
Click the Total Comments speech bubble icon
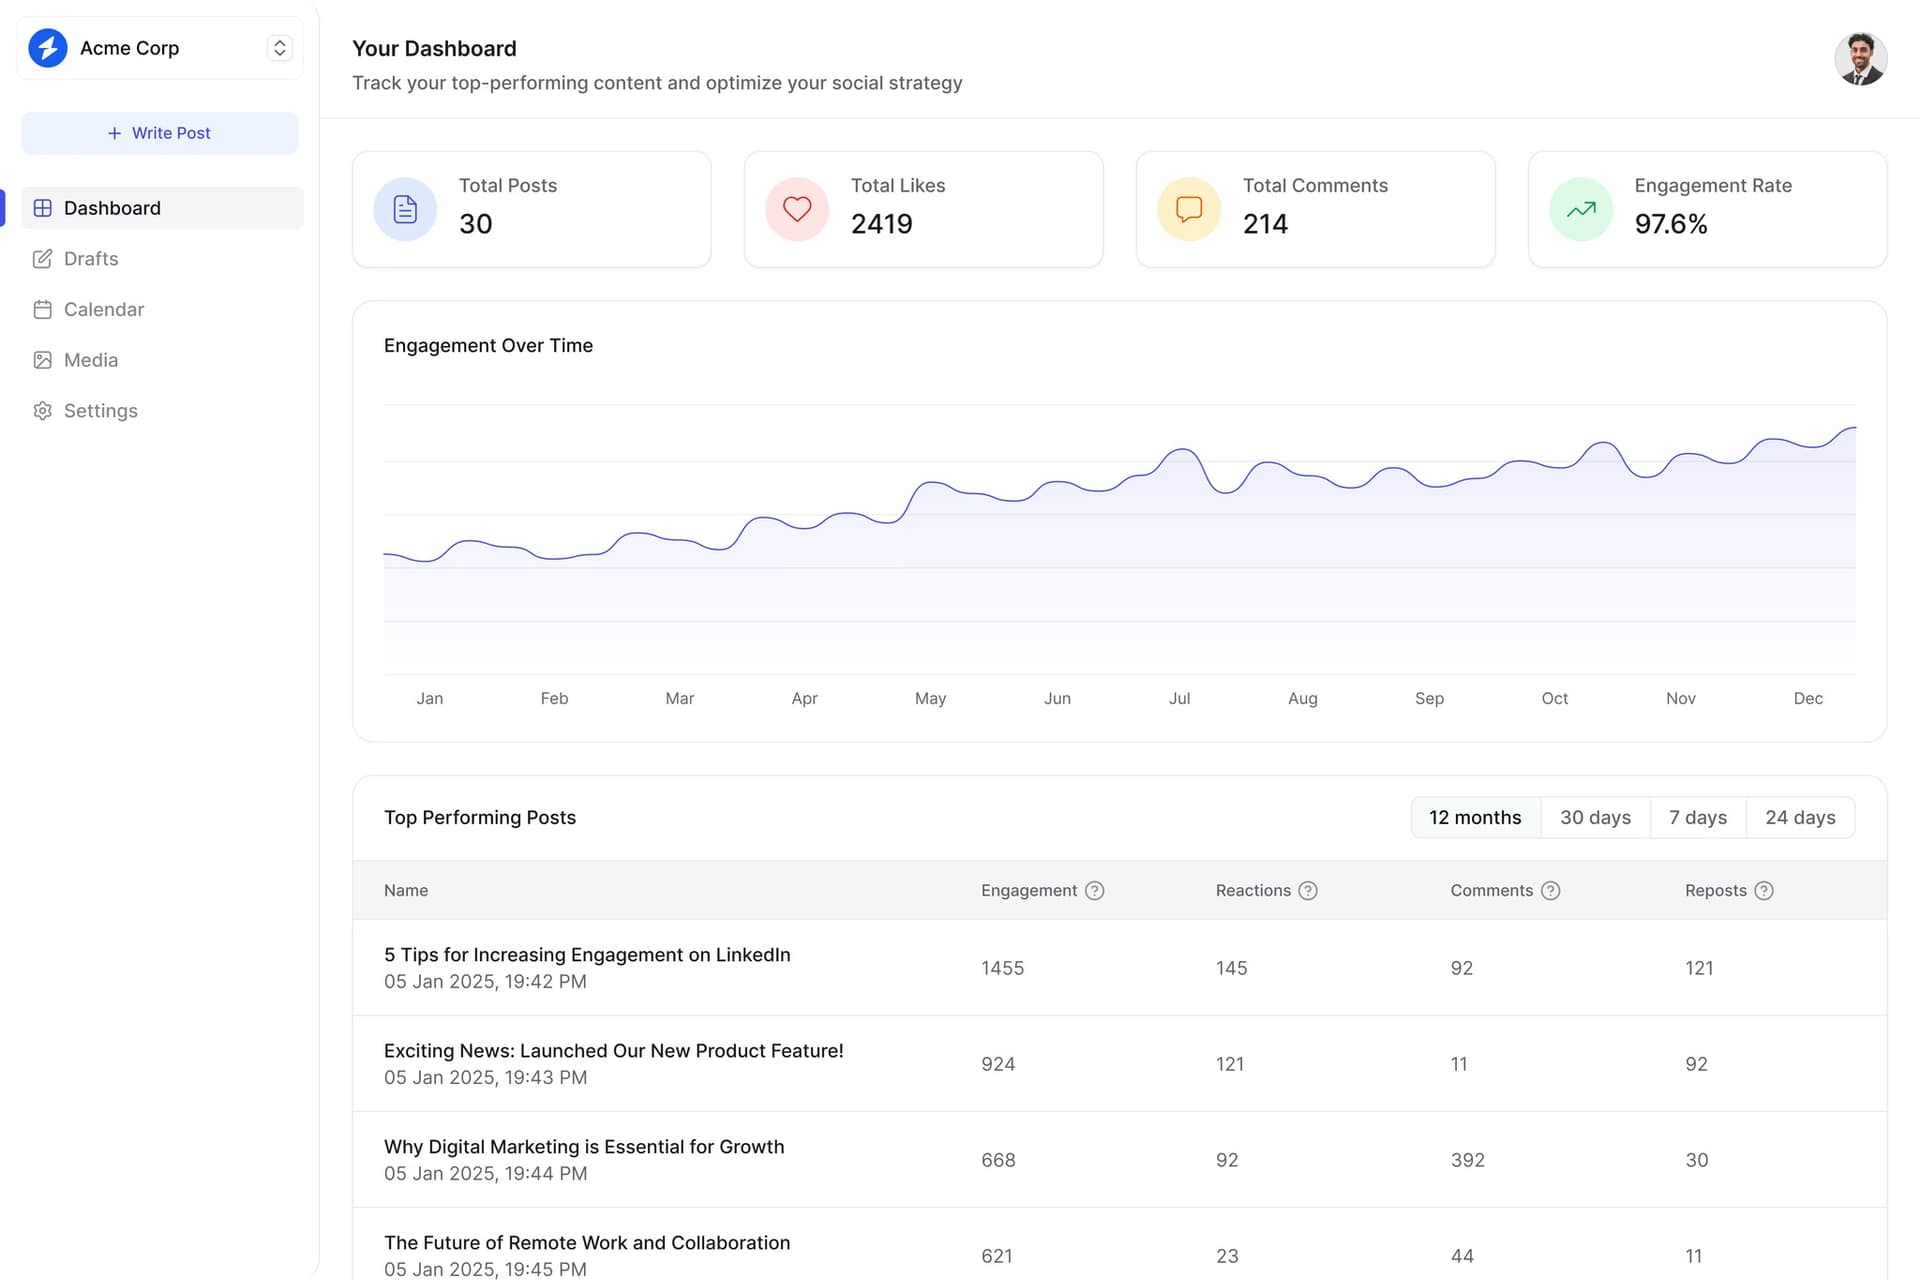click(x=1189, y=209)
